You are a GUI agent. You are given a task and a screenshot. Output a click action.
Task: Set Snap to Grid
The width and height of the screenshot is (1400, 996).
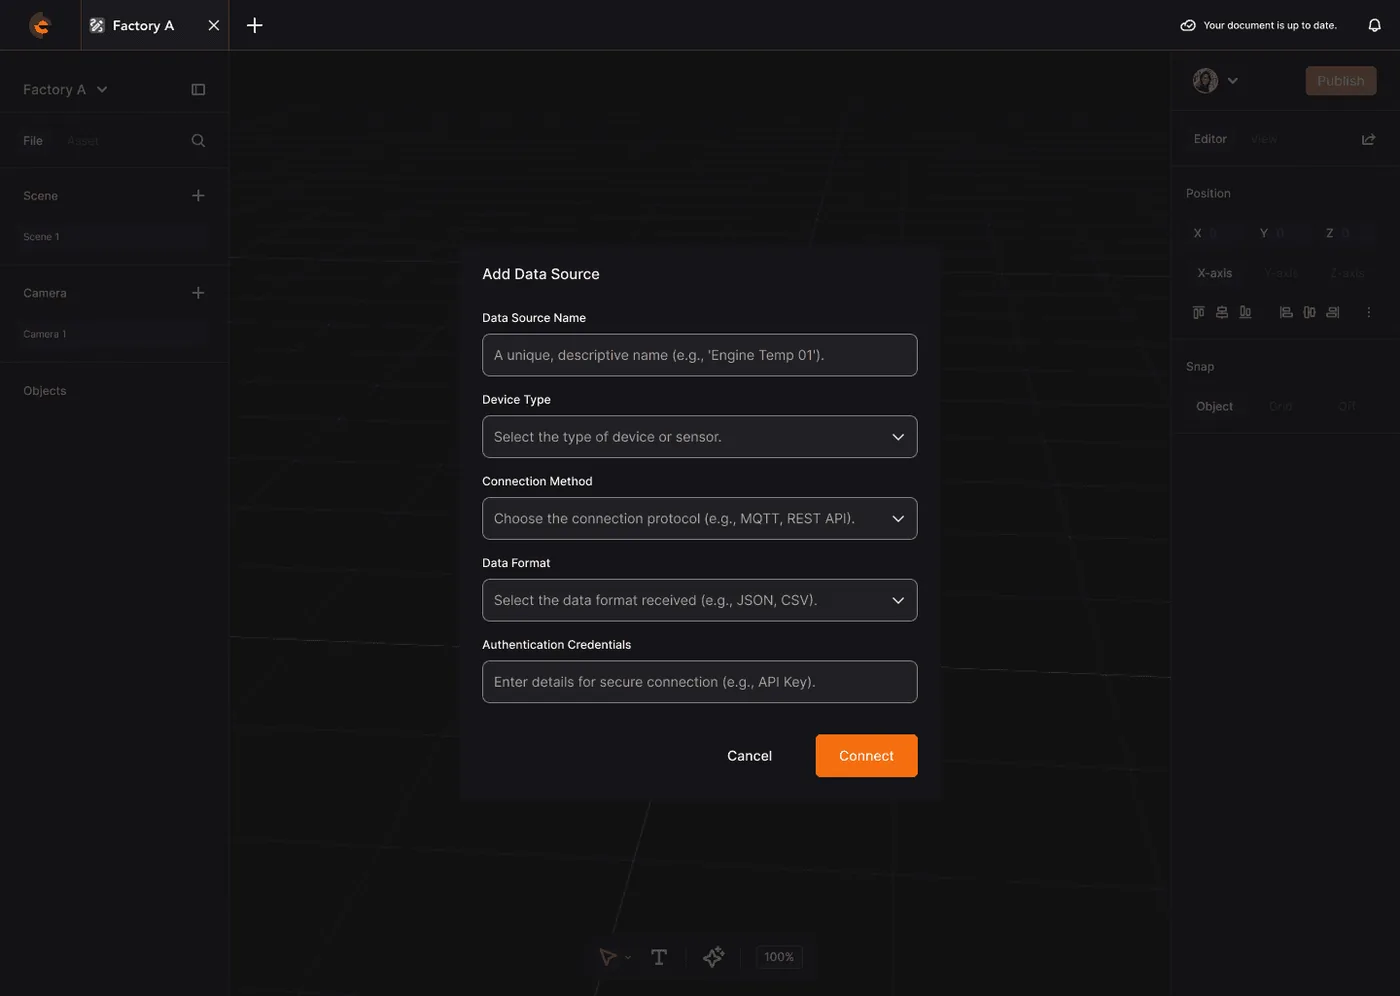pyautogui.click(x=1281, y=406)
